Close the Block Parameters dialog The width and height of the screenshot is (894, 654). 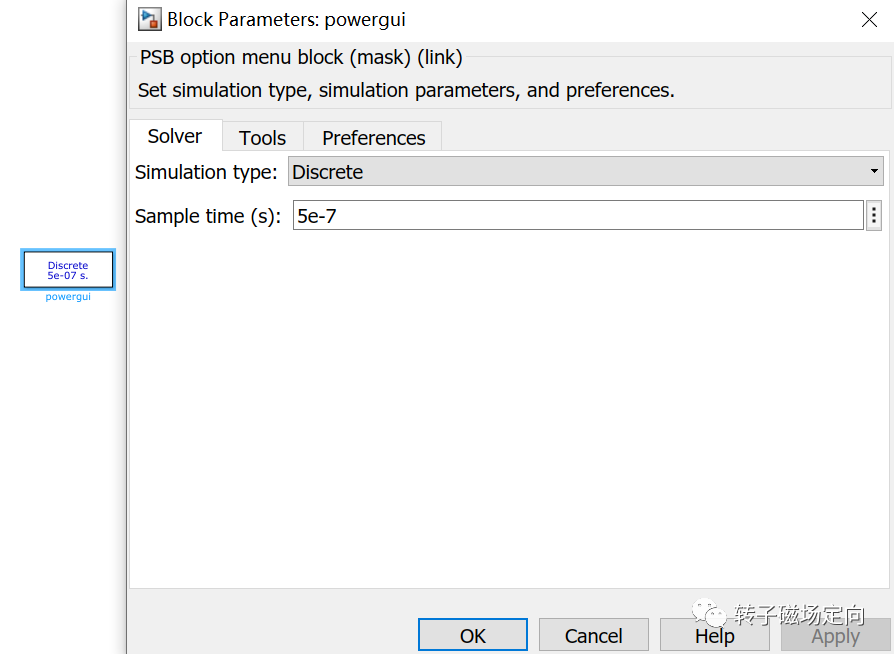click(x=869, y=19)
